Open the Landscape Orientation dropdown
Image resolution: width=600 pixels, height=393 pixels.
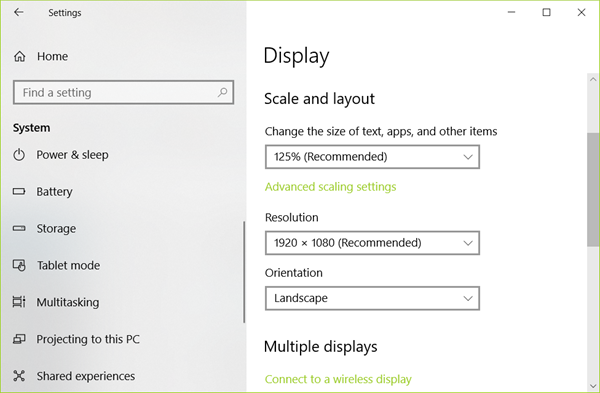click(372, 298)
